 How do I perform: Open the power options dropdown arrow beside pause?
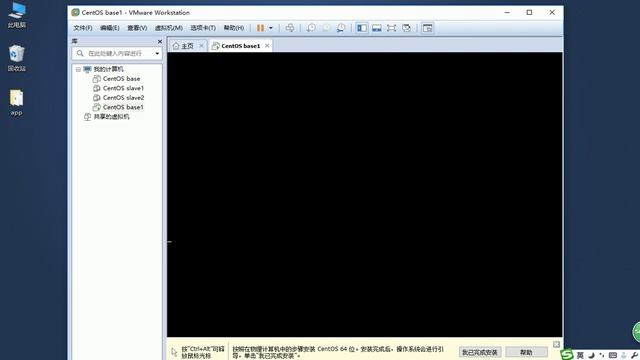271,28
